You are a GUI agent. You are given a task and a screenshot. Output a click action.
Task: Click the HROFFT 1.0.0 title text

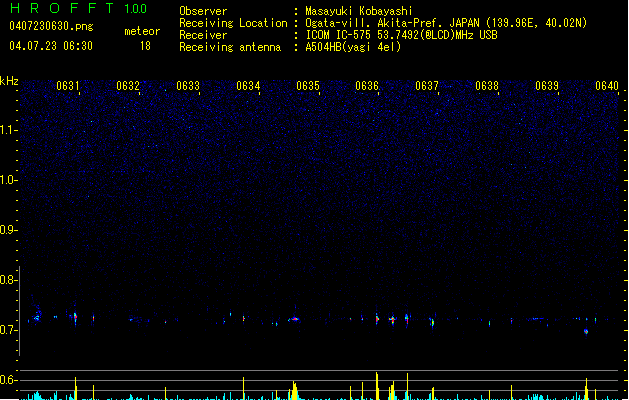click(78, 8)
